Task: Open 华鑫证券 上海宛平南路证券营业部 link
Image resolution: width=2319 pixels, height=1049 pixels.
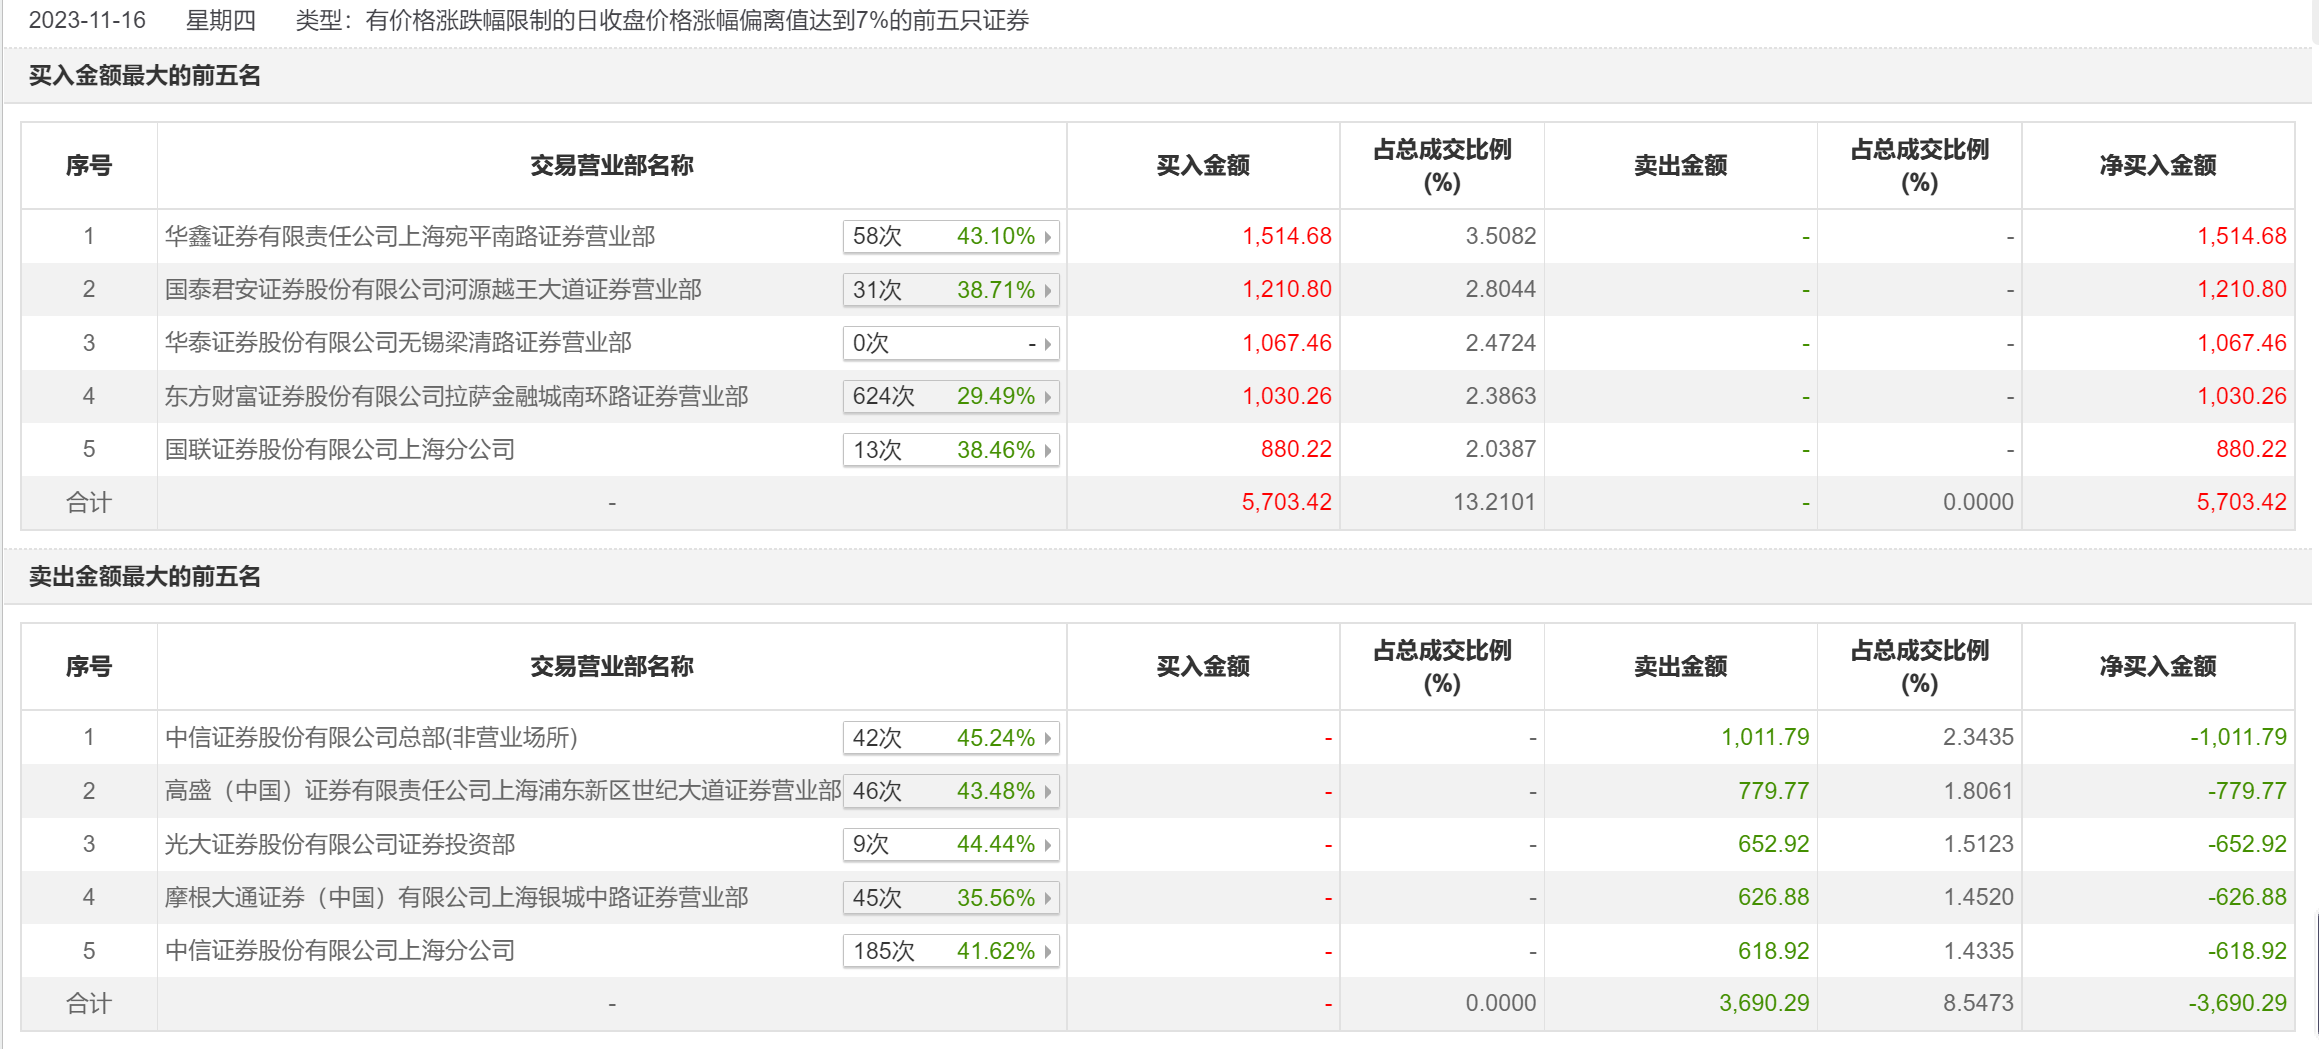Action: coord(409,237)
